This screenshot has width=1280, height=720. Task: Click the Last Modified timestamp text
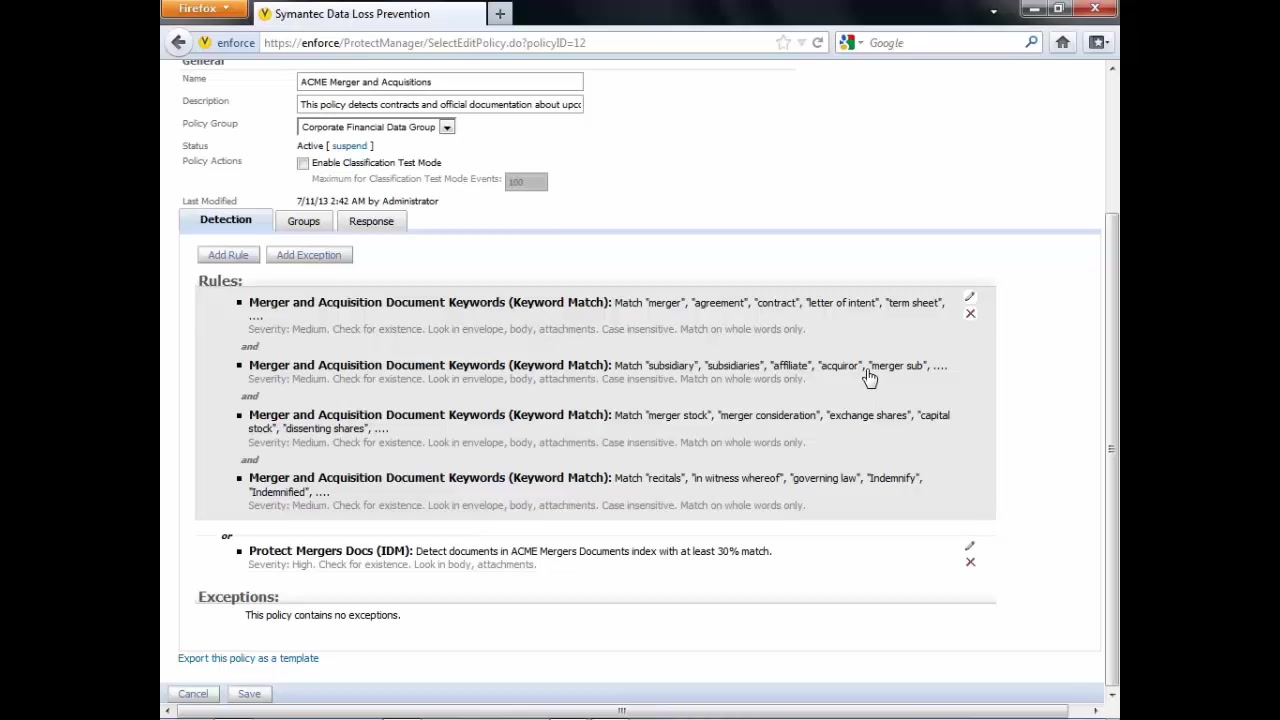tap(367, 201)
